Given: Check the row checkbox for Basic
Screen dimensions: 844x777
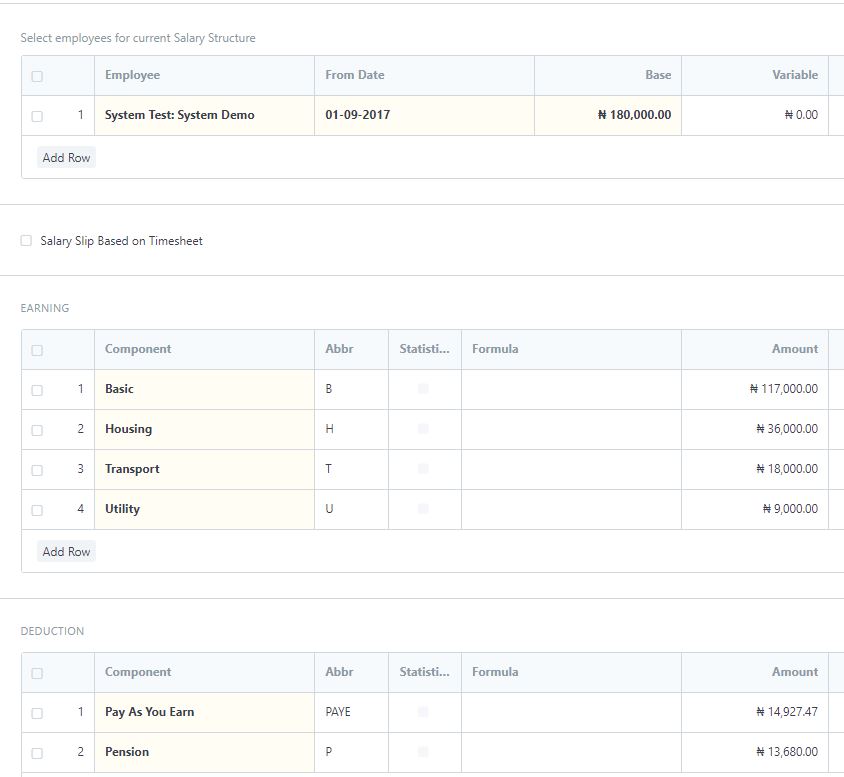Looking at the screenshot, I should 37,390.
